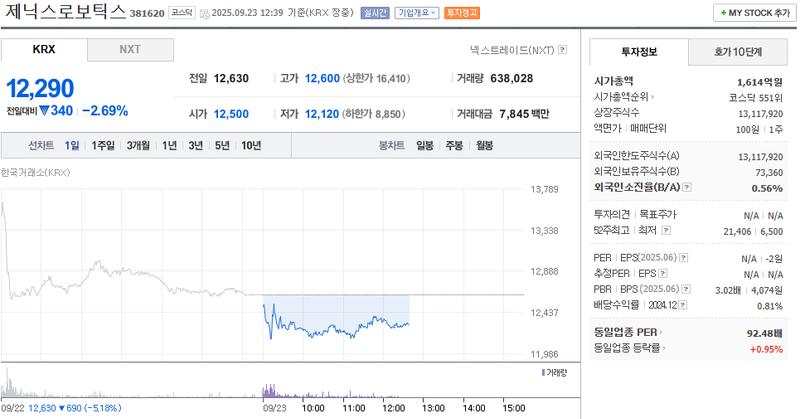Select the 5년 line chart period
Screen dimensions: 800x419
click(222, 146)
